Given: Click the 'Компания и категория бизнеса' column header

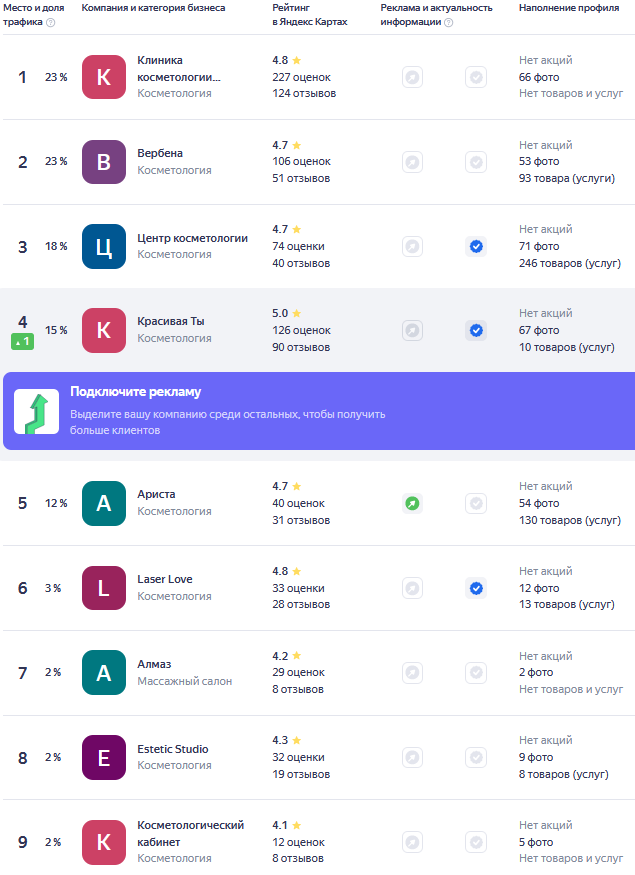Looking at the screenshot, I should (153, 8).
